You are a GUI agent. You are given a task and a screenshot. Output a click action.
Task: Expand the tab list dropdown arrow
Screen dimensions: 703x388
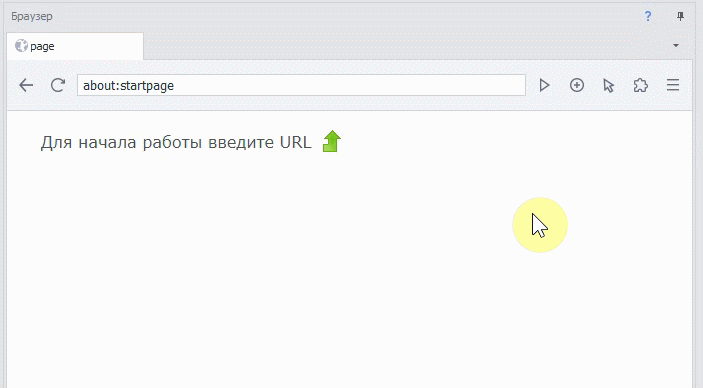pyautogui.click(x=676, y=45)
